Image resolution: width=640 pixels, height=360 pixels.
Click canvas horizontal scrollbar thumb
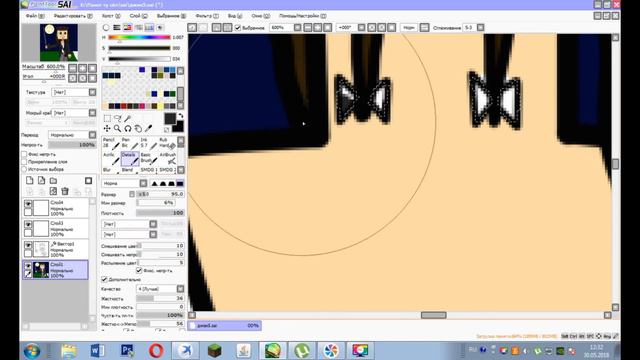click(x=433, y=315)
